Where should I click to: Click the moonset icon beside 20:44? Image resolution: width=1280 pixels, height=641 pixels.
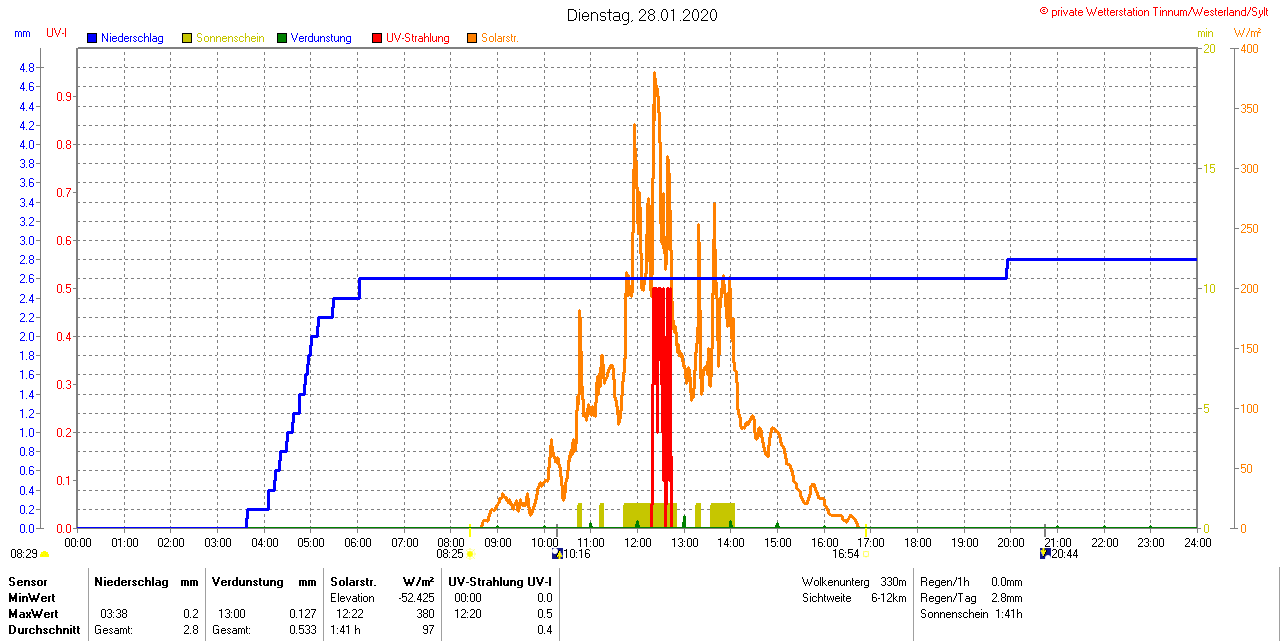[1045, 553]
